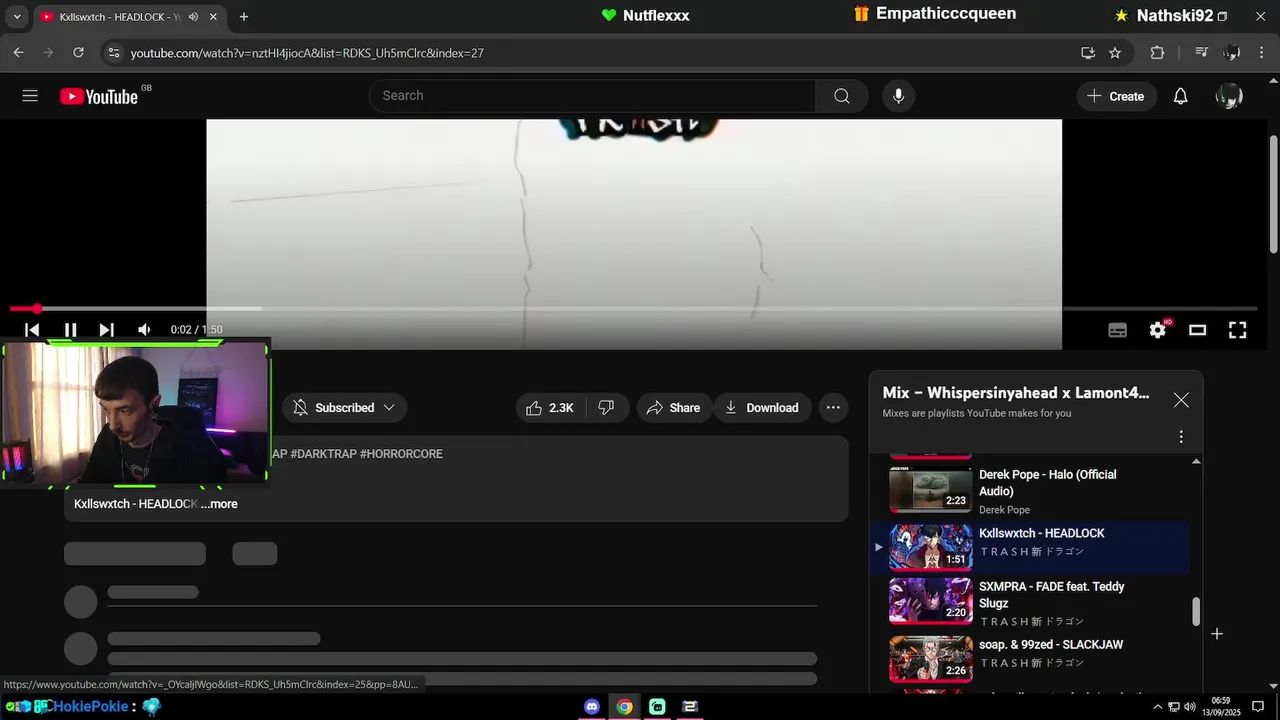Open the media control icon in toolbar
The image size is (1280, 720).
1202,53
